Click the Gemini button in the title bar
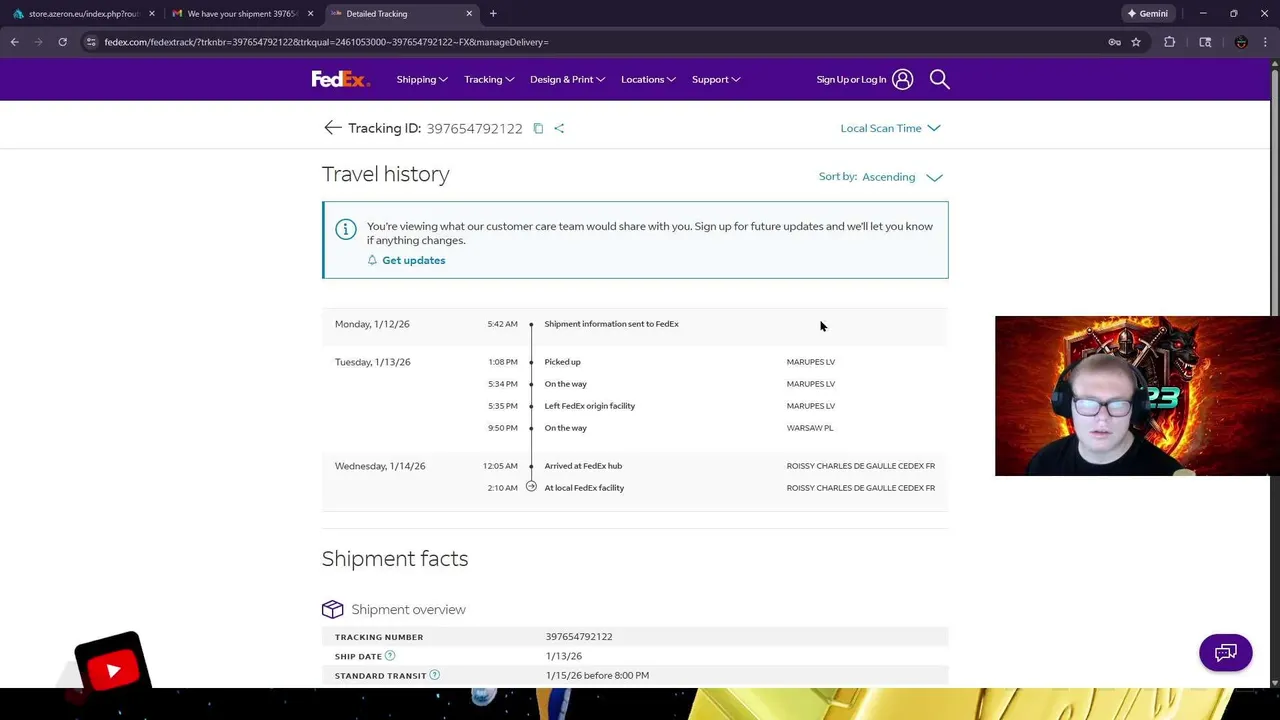The width and height of the screenshot is (1280, 720). 1147,14
